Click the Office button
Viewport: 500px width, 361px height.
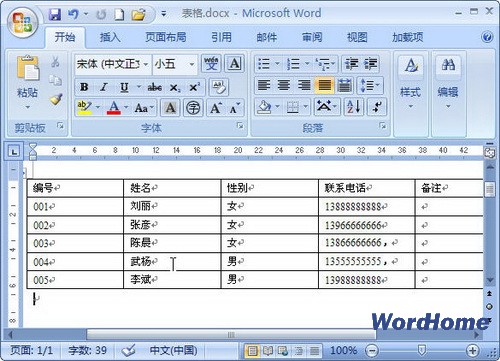(23, 23)
